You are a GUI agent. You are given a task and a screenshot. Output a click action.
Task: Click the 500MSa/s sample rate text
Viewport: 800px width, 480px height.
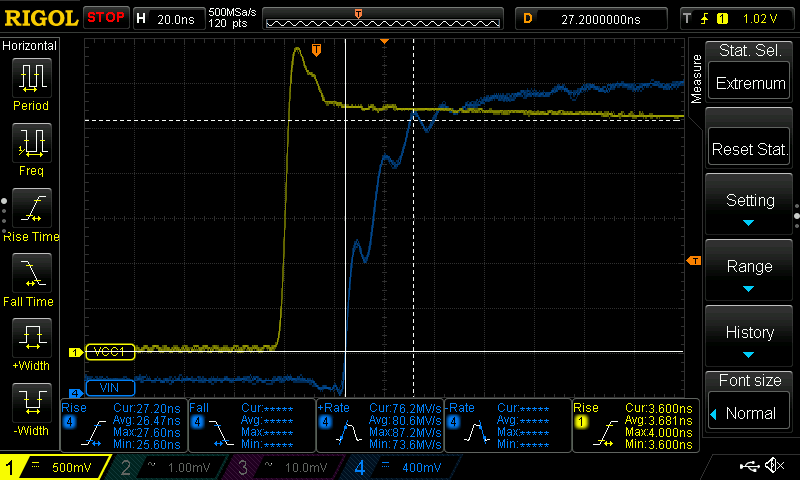click(232, 13)
